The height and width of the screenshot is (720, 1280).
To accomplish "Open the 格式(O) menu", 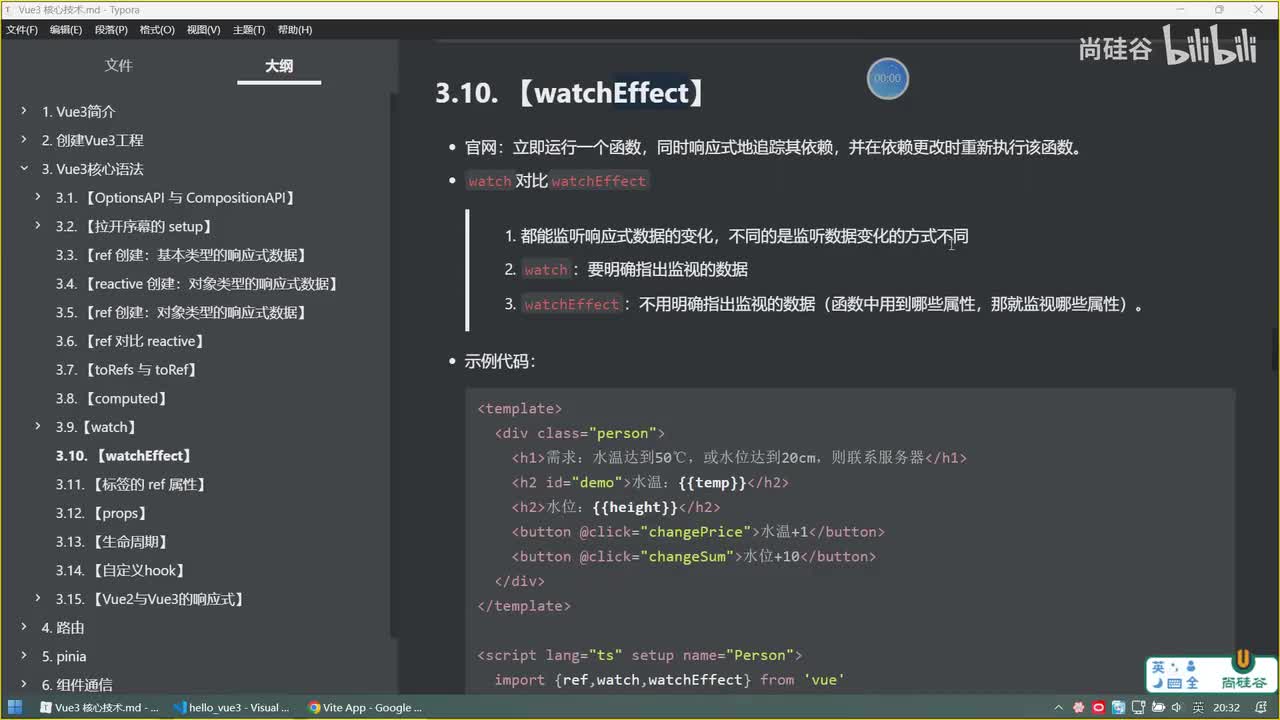I will [157, 30].
